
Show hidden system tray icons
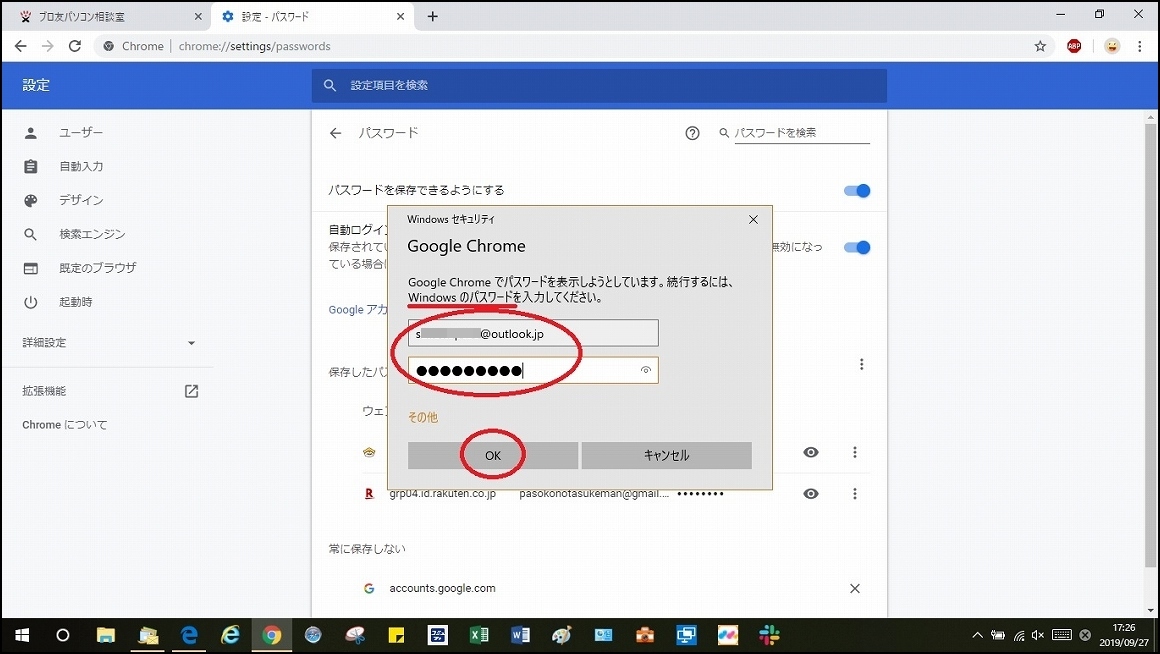(x=977, y=636)
